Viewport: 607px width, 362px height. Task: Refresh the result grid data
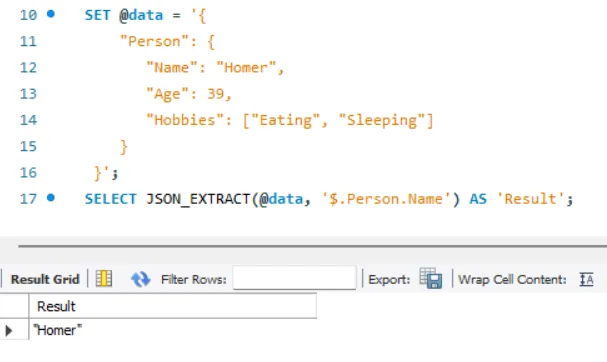[141, 279]
